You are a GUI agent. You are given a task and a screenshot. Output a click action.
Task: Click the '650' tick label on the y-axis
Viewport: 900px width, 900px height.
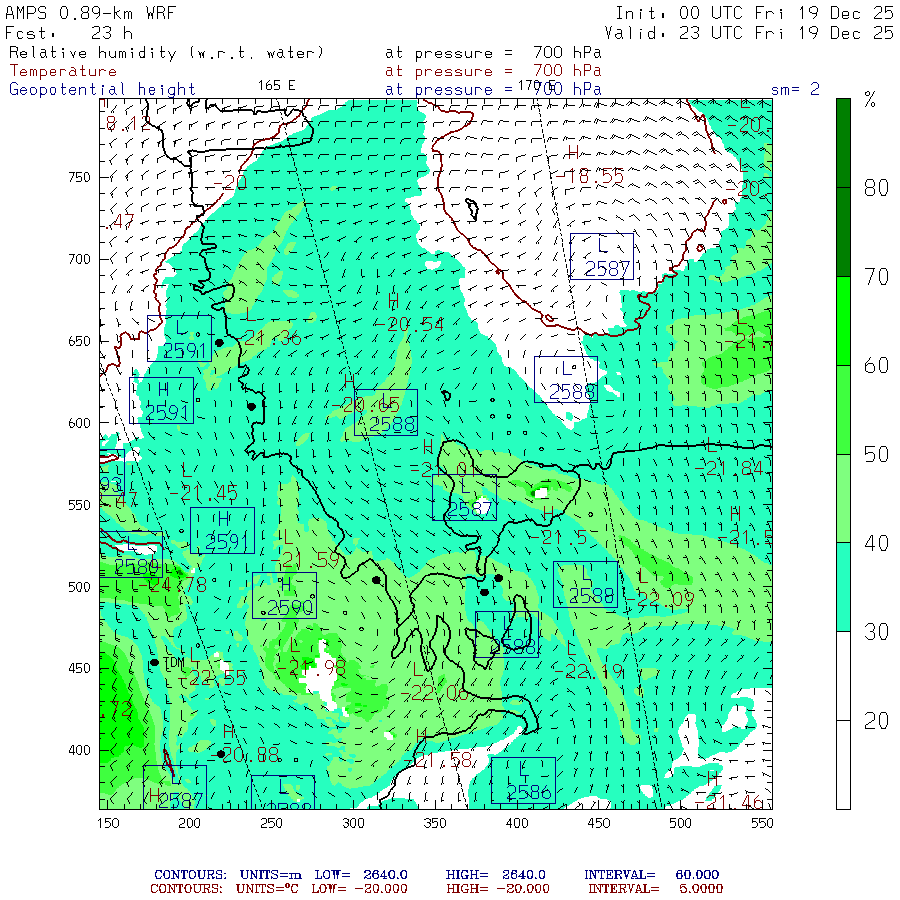pyautogui.click(x=79, y=341)
